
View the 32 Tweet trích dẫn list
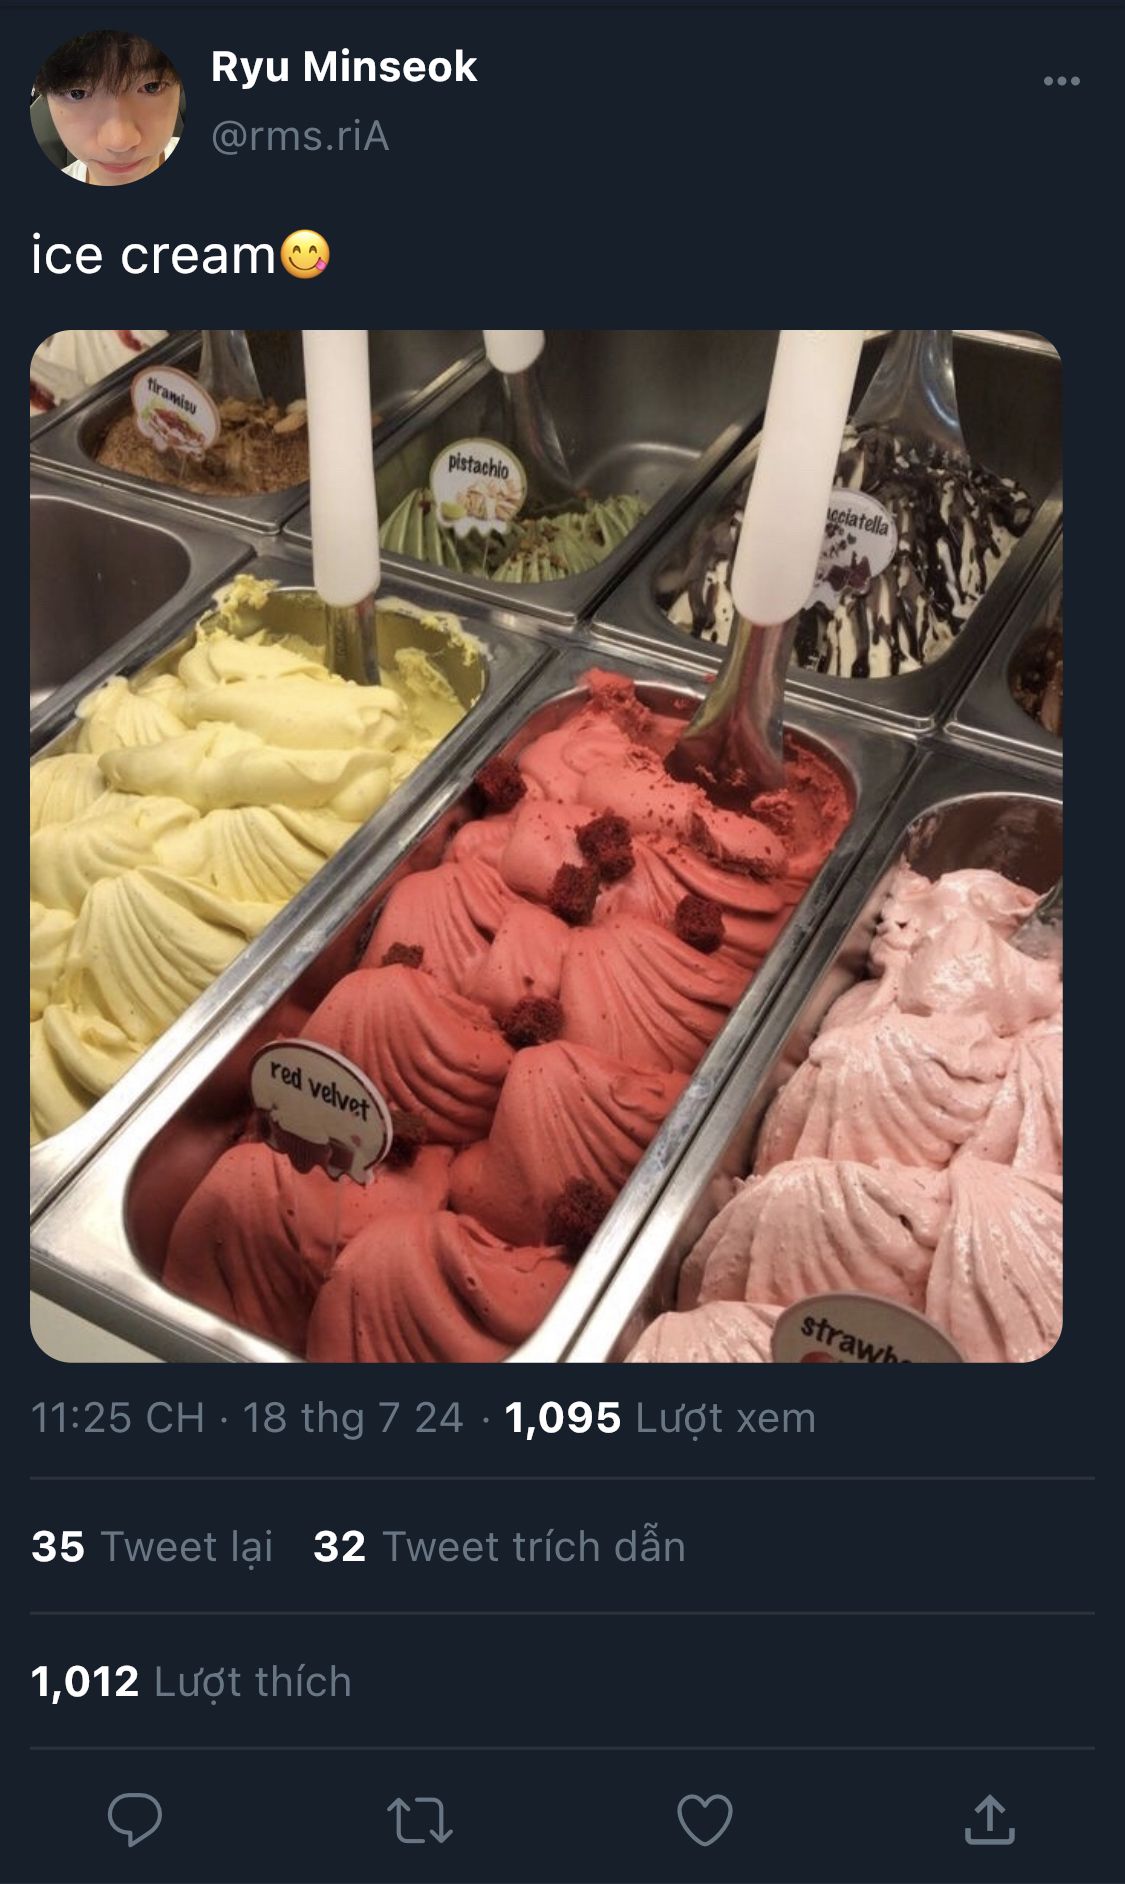499,1546
